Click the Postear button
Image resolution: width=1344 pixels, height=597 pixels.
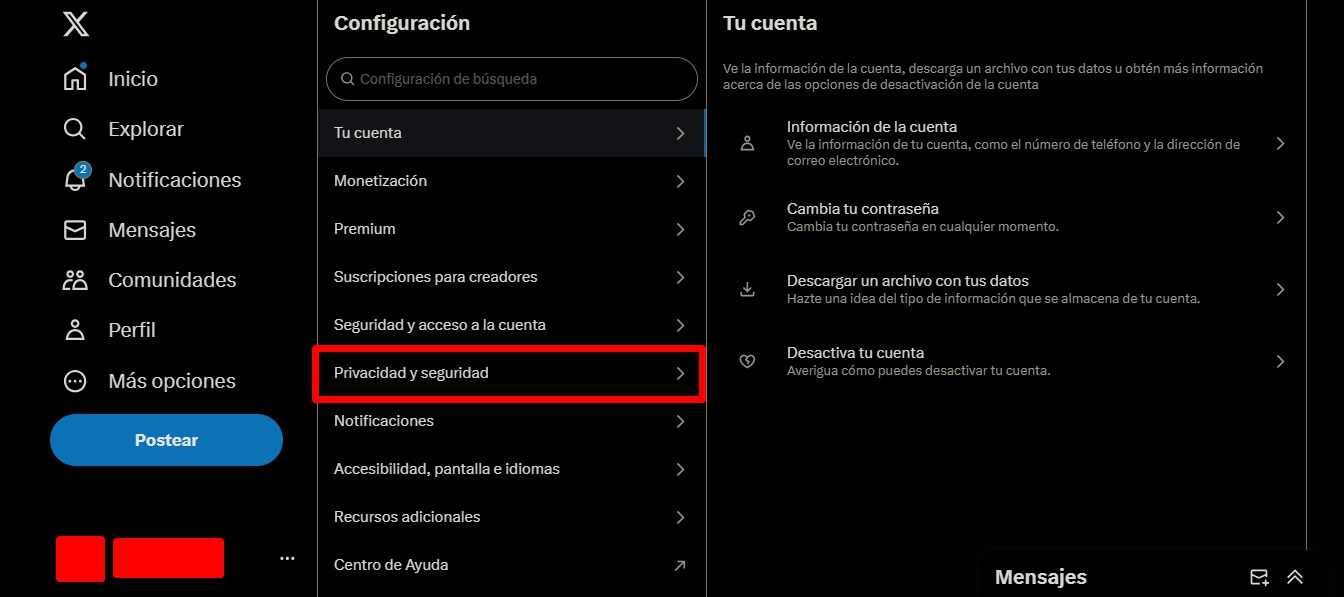click(x=166, y=440)
